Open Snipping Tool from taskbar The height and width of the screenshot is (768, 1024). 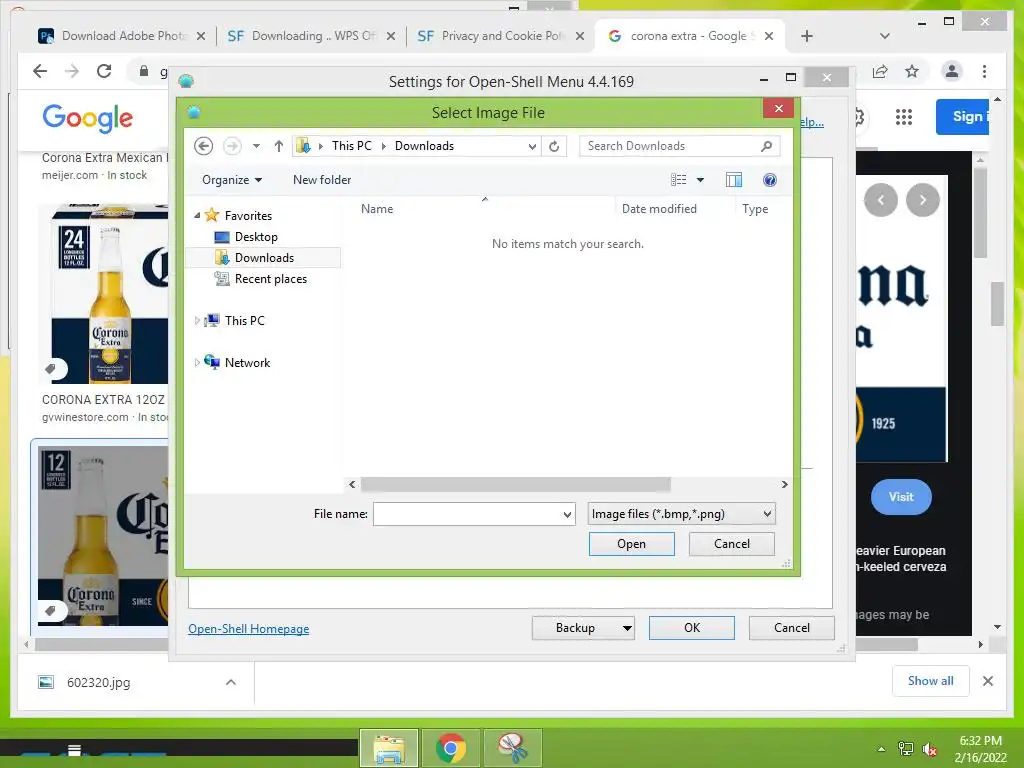(513, 748)
